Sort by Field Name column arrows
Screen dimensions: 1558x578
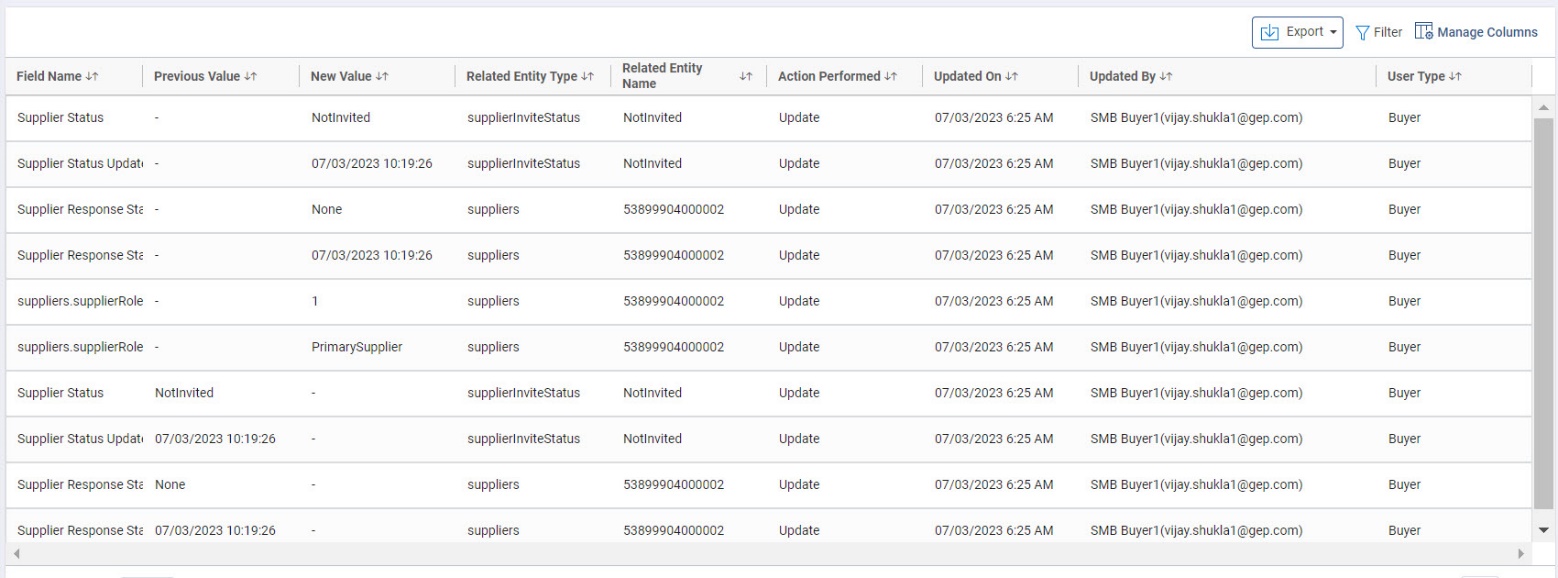95,77
